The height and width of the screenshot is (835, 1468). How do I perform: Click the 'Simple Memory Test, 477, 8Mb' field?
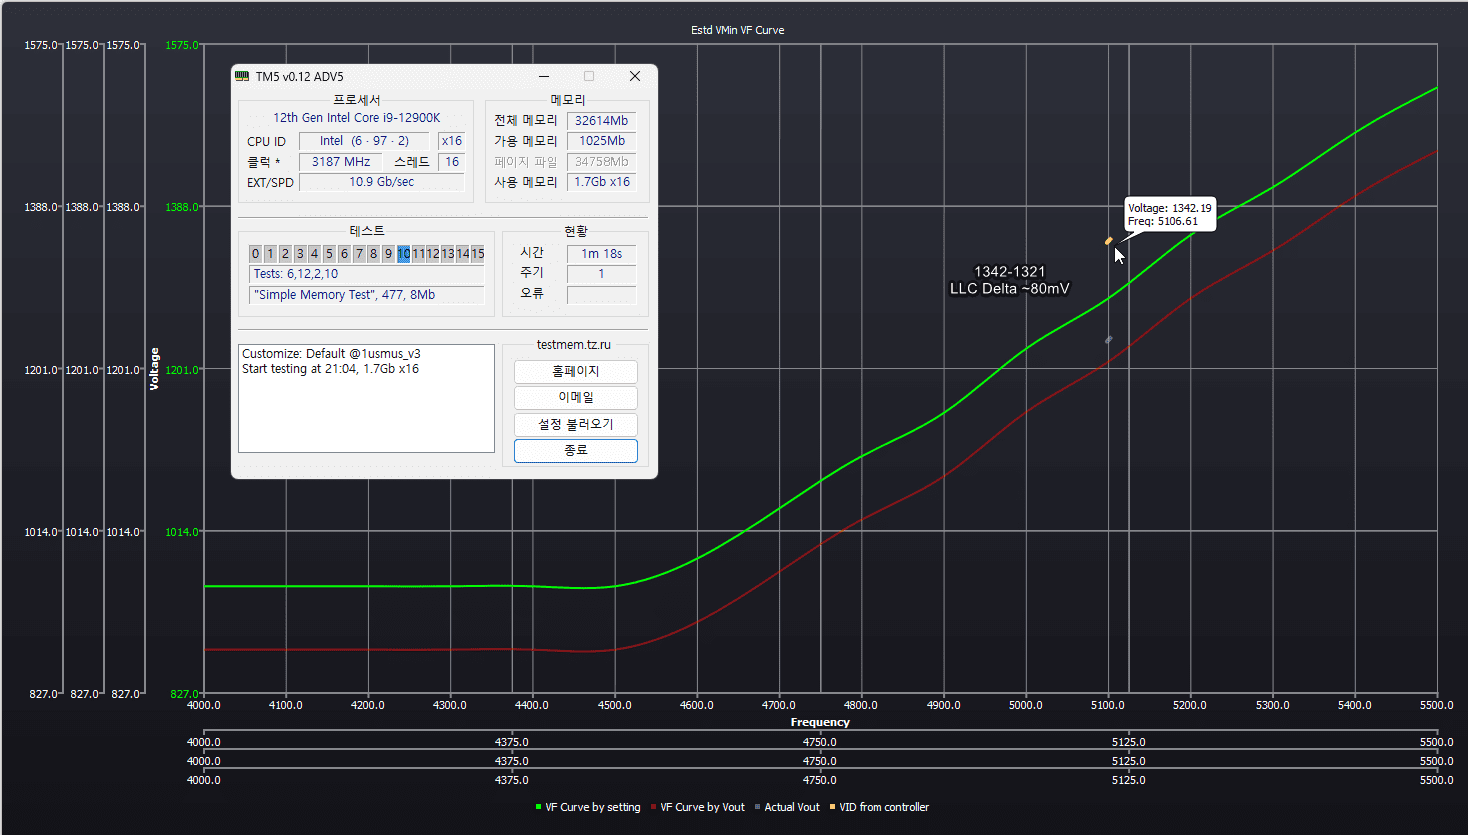[x=366, y=295]
